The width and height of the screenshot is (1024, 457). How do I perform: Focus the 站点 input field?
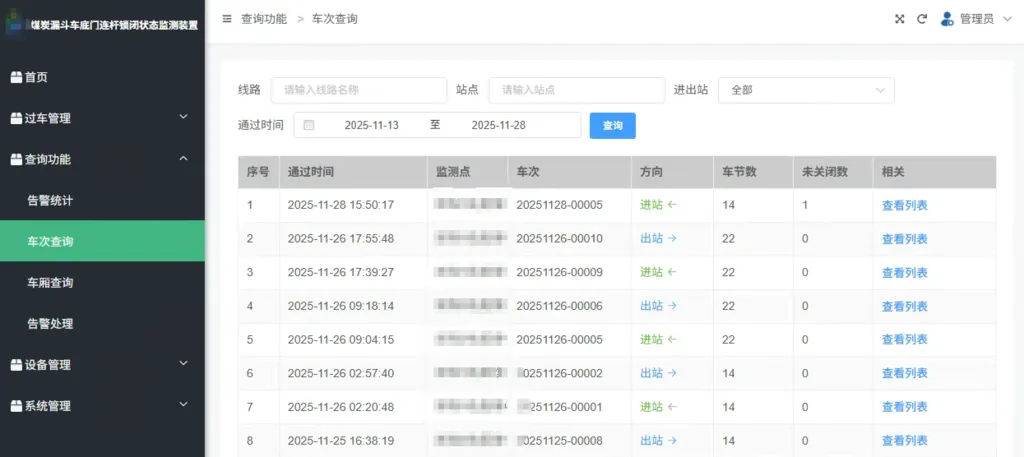[x=576, y=90]
